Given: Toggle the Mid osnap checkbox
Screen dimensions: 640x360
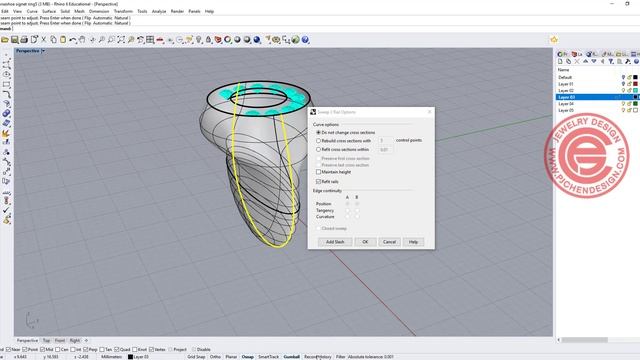Looking at the screenshot, I should tap(42, 349).
